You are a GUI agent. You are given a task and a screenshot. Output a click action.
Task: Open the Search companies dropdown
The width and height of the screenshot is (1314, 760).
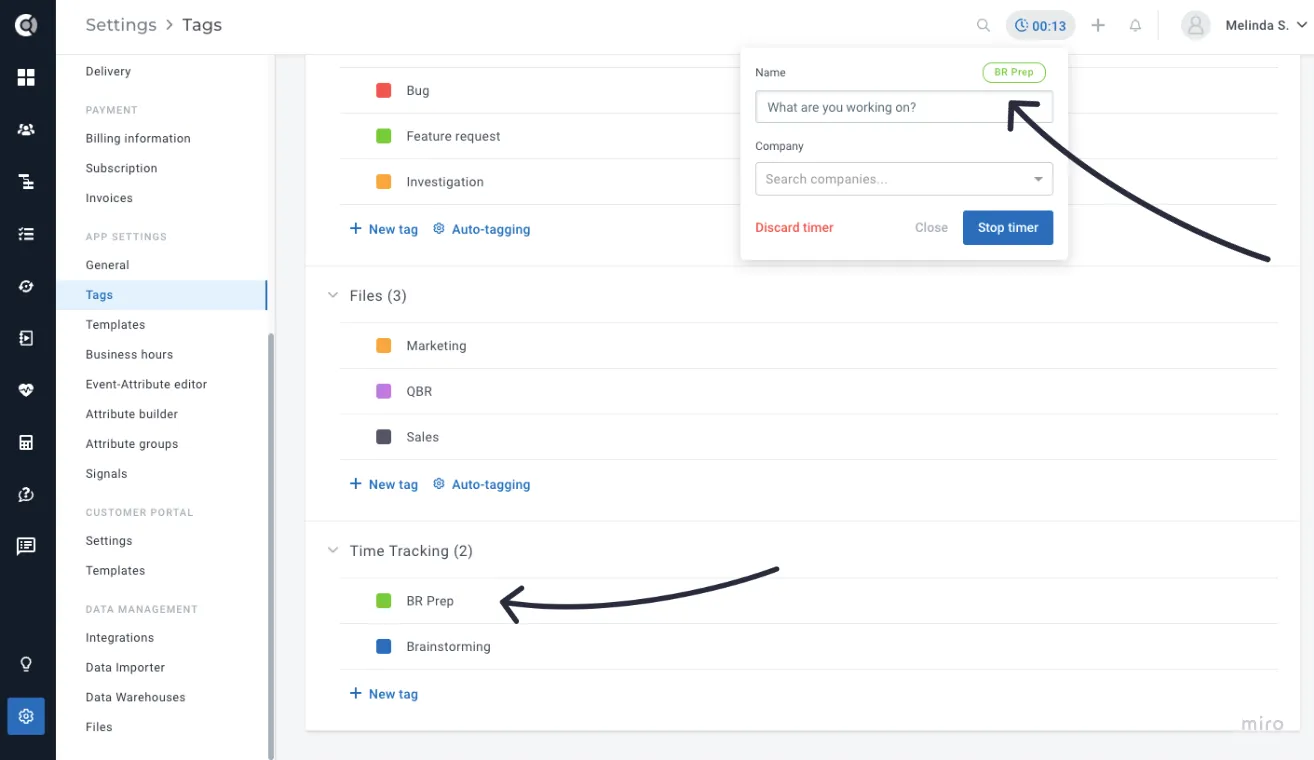coord(904,179)
